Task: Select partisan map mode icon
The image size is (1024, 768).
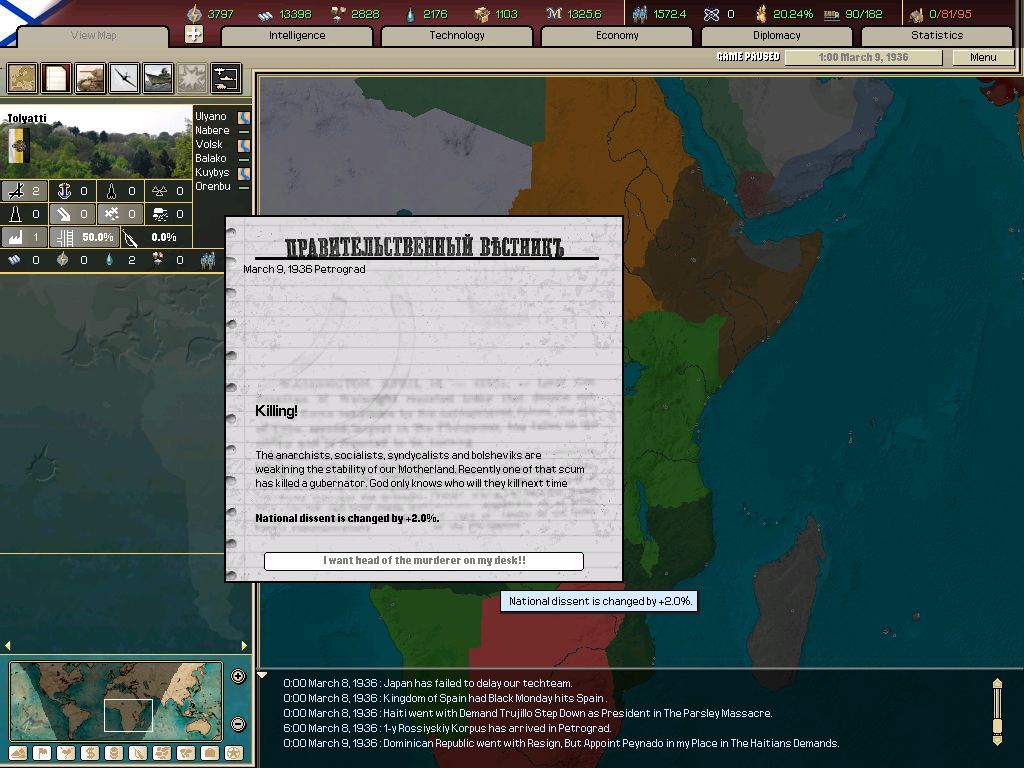Action: pyautogui.click(x=138, y=753)
